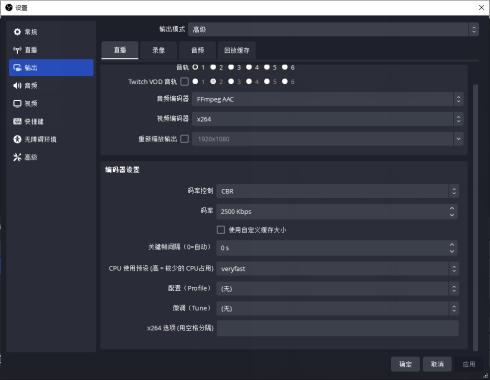Click the 取消 button
The height and width of the screenshot is (380, 490).
437,364
